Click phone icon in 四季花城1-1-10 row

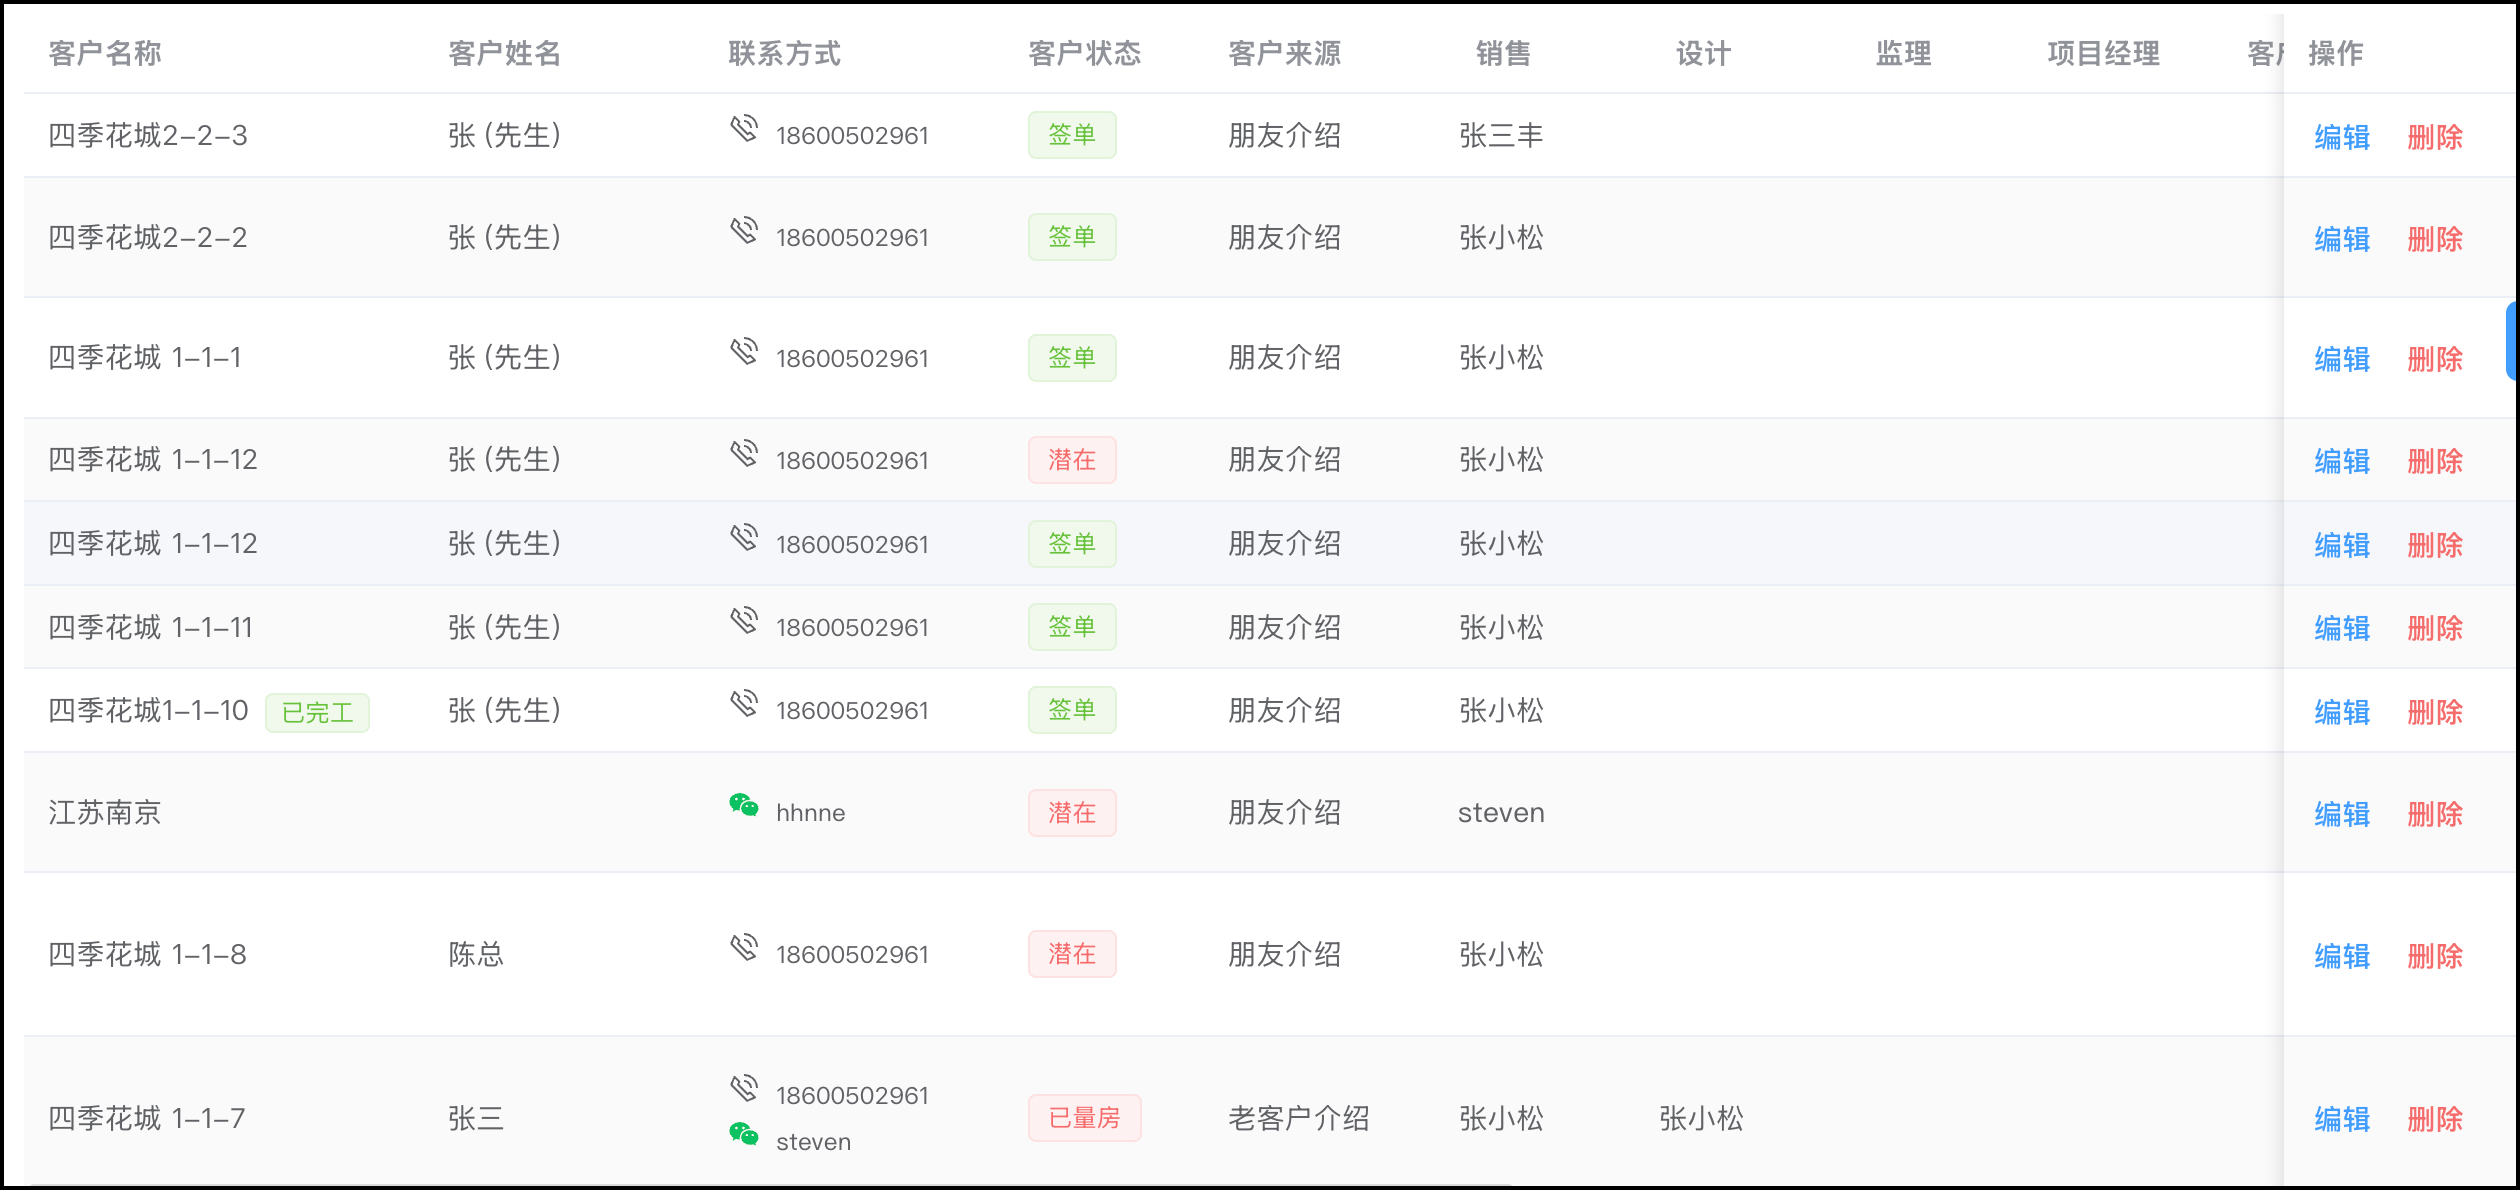[744, 703]
